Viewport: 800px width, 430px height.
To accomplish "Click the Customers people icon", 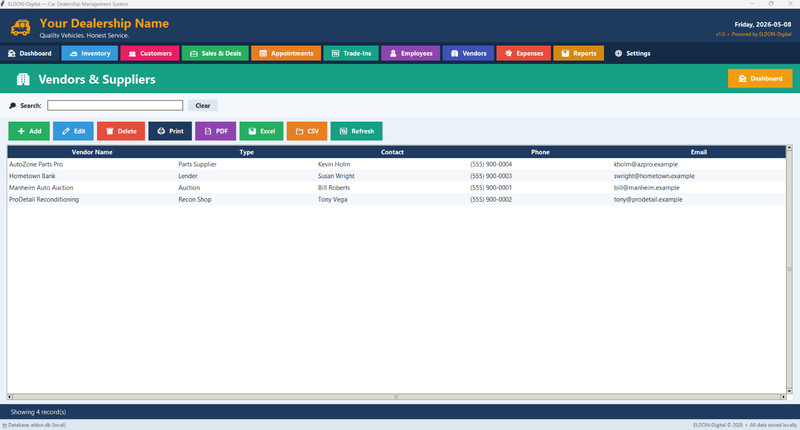I will pyautogui.click(x=132, y=54).
